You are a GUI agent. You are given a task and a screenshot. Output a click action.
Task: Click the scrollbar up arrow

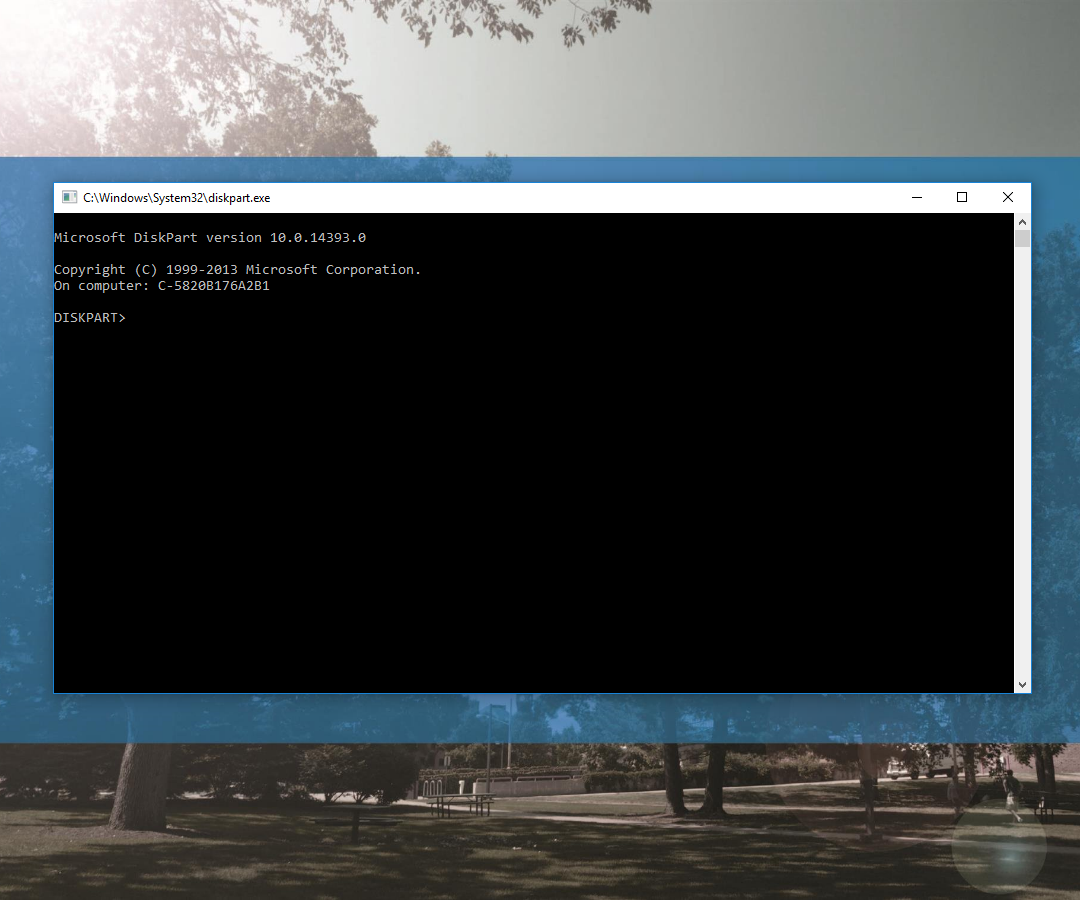[1022, 221]
